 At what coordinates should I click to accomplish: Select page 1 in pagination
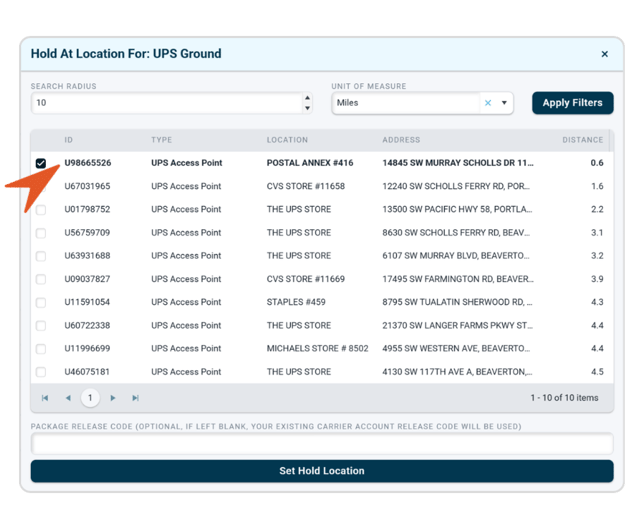90,398
